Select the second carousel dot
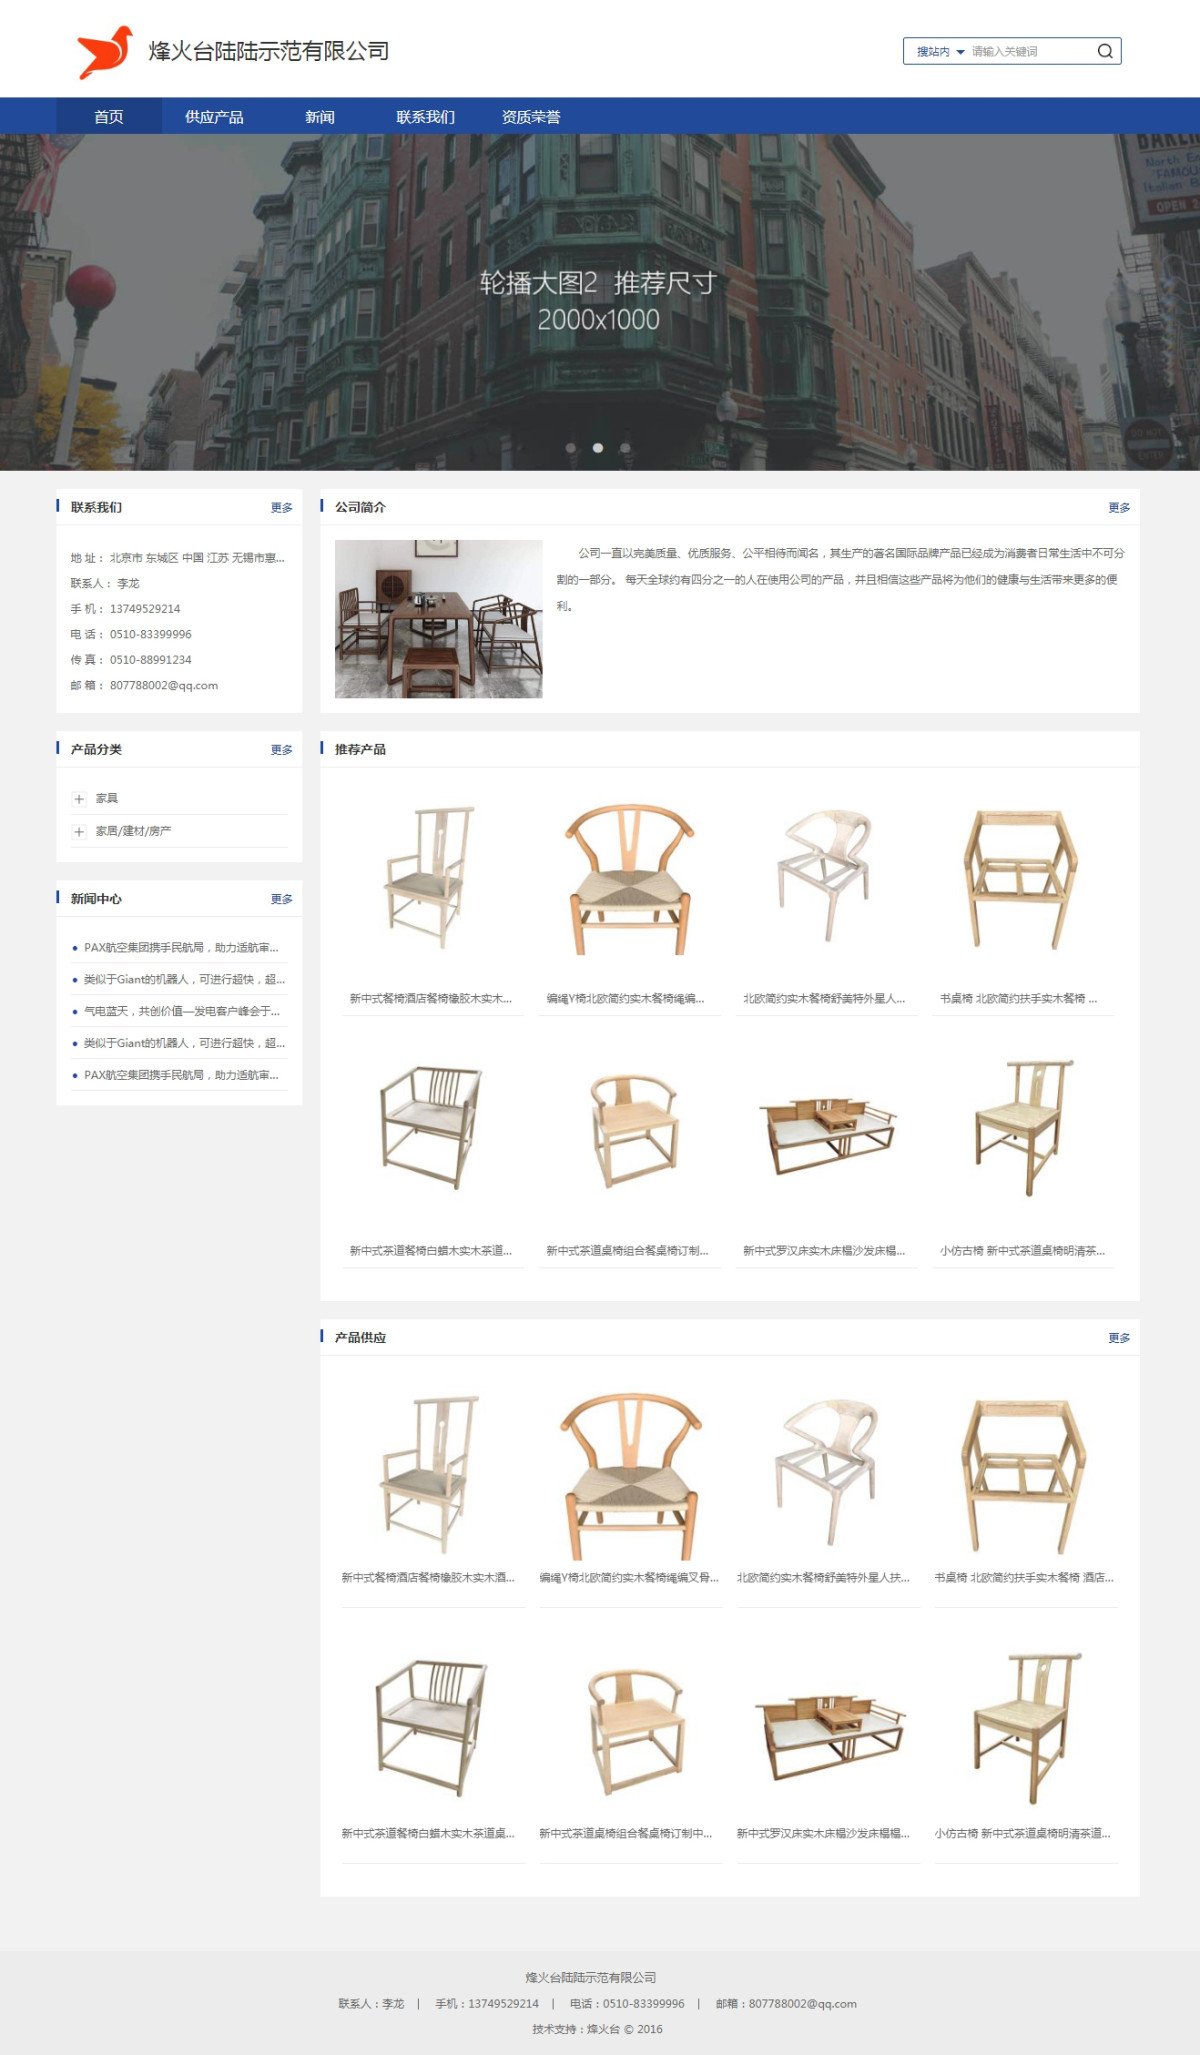The width and height of the screenshot is (1200, 2055). pyautogui.click(x=598, y=448)
